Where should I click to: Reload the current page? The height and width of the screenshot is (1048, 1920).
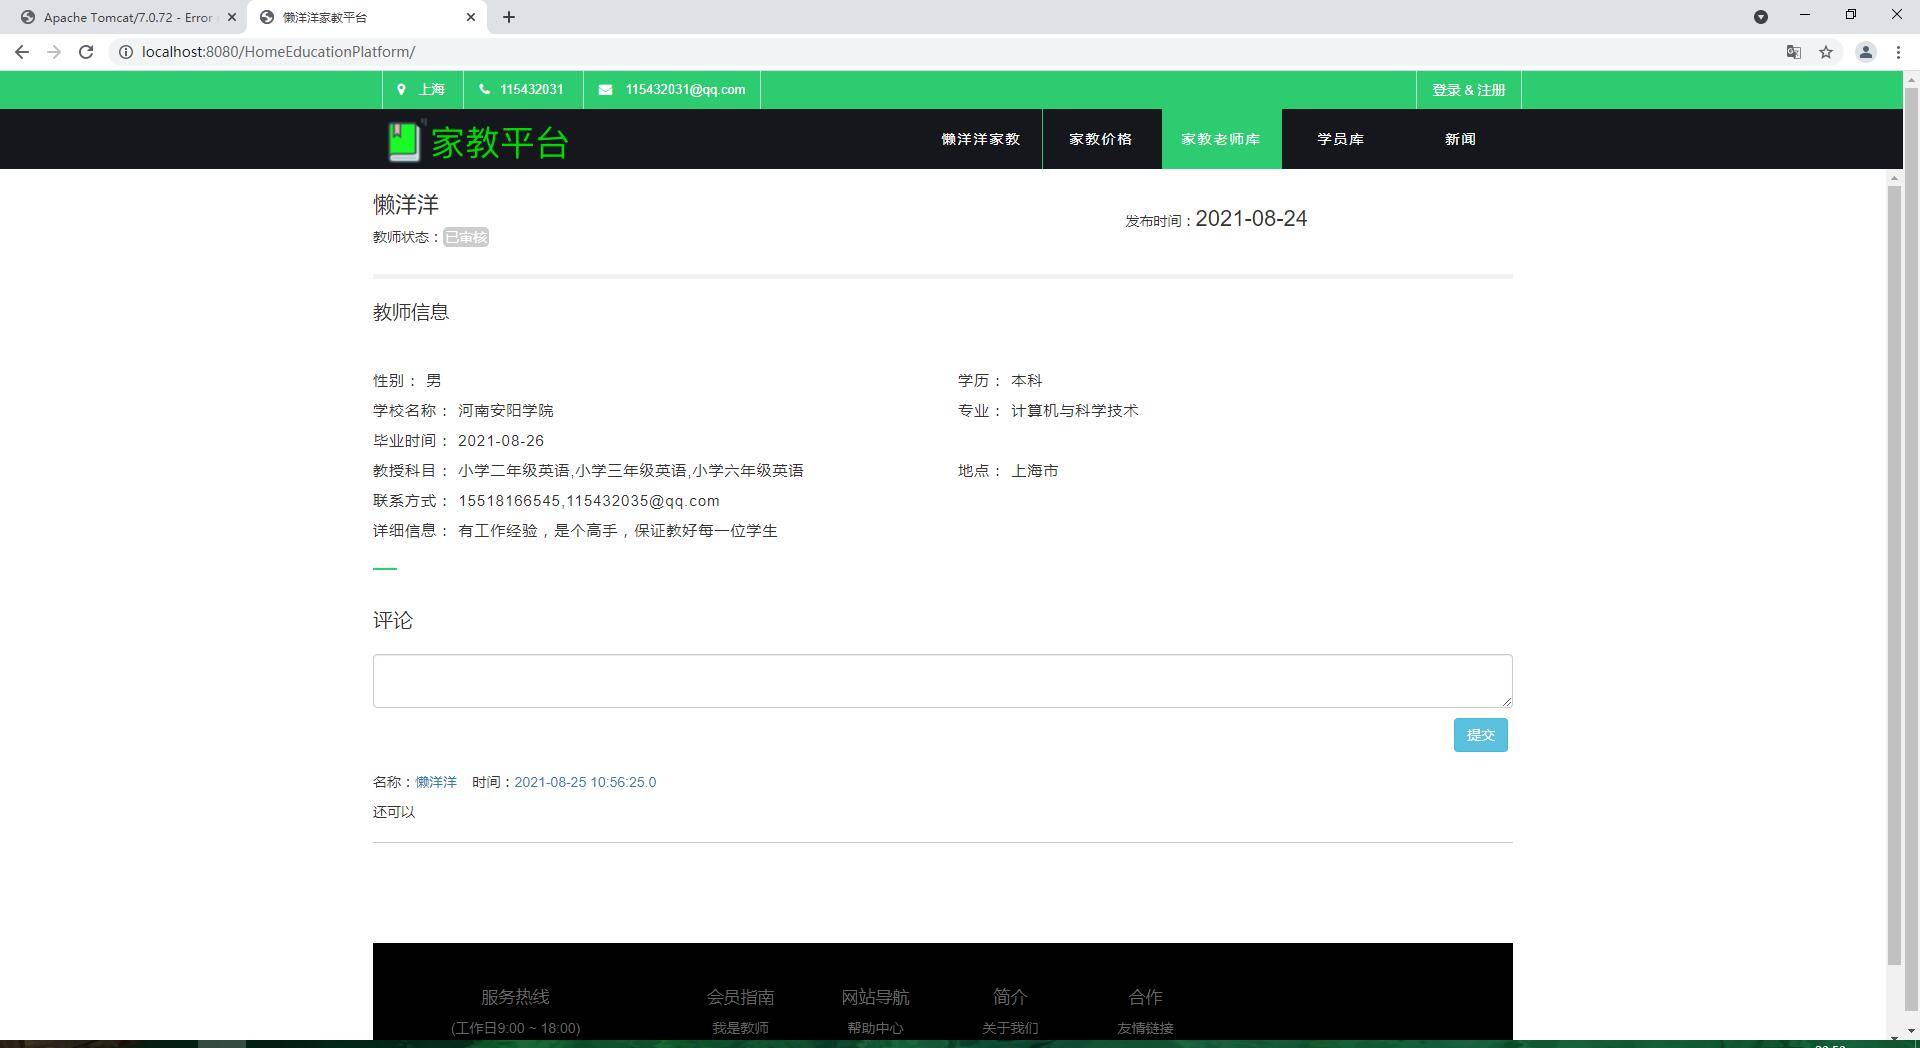pyautogui.click(x=86, y=52)
